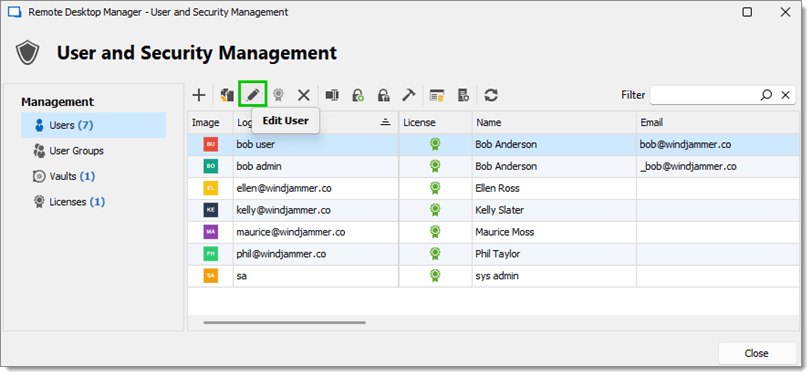Screen dimensions: 812x377
Task: Open the Import users toolbar icon
Action: (227, 95)
